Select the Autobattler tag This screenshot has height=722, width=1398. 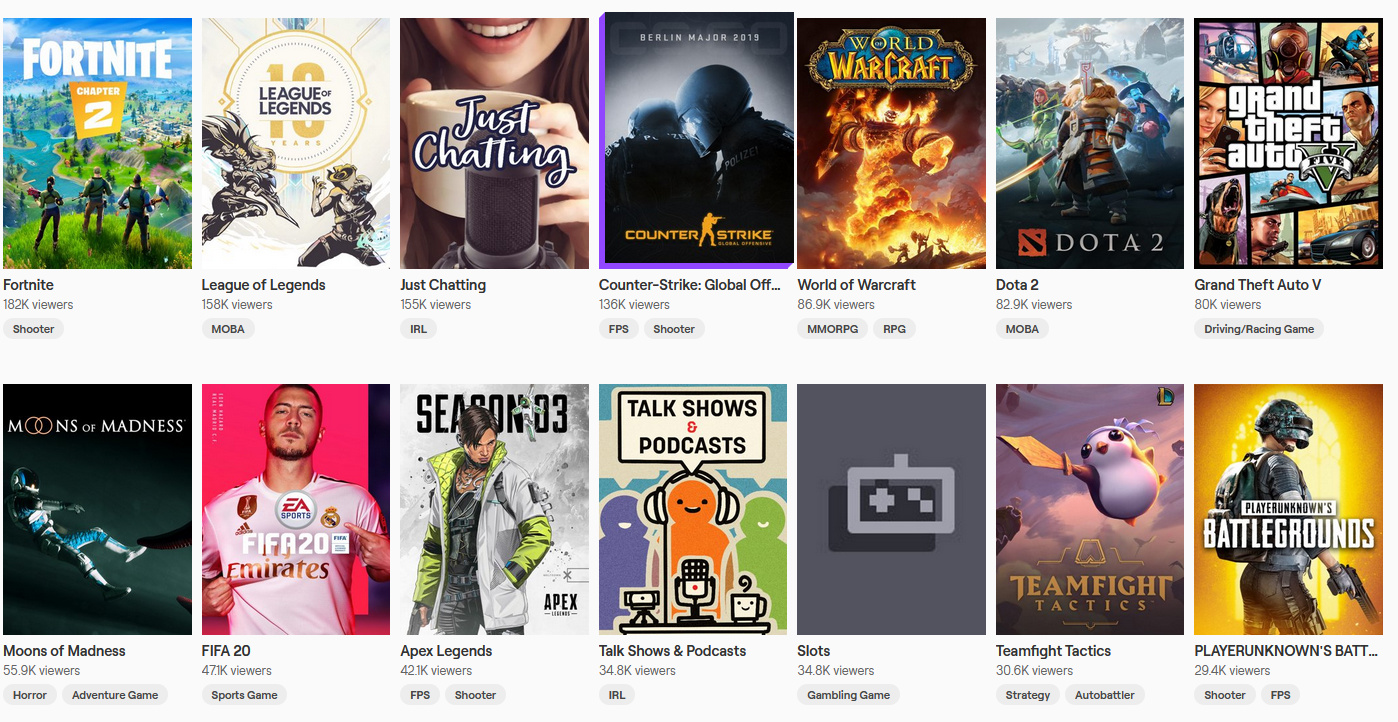coord(1105,695)
